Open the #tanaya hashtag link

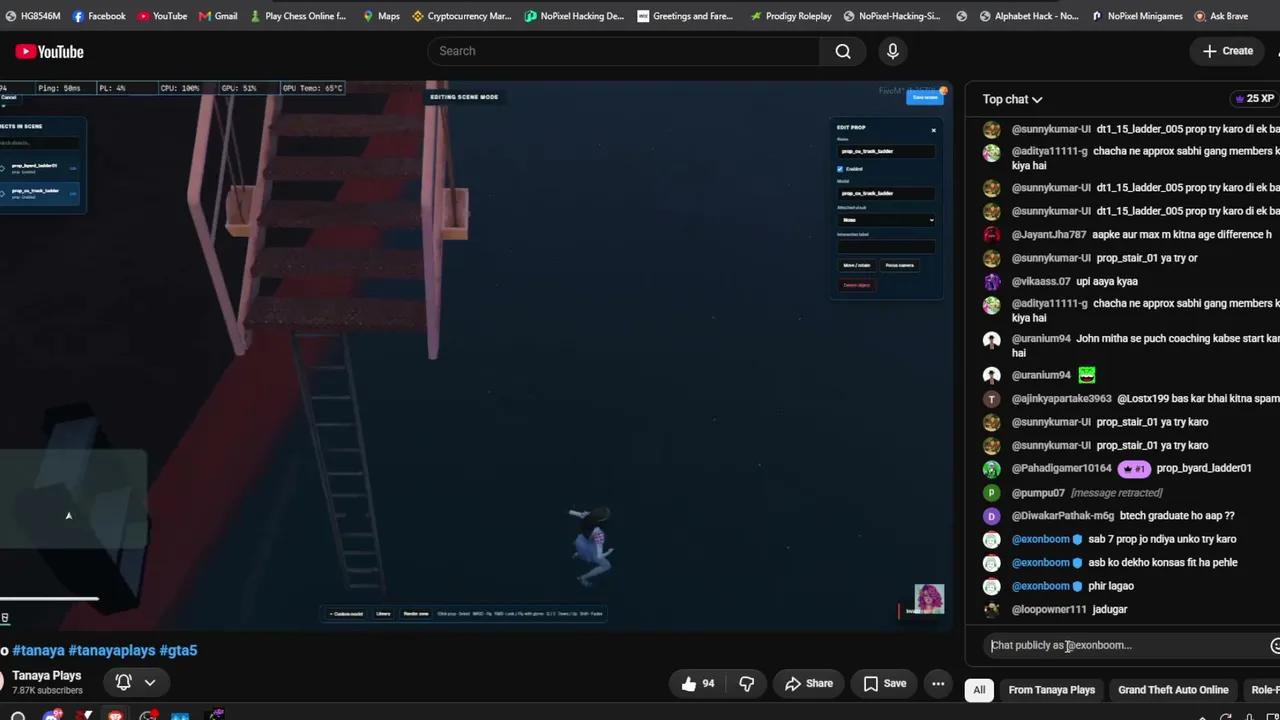pyautogui.click(x=38, y=650)
